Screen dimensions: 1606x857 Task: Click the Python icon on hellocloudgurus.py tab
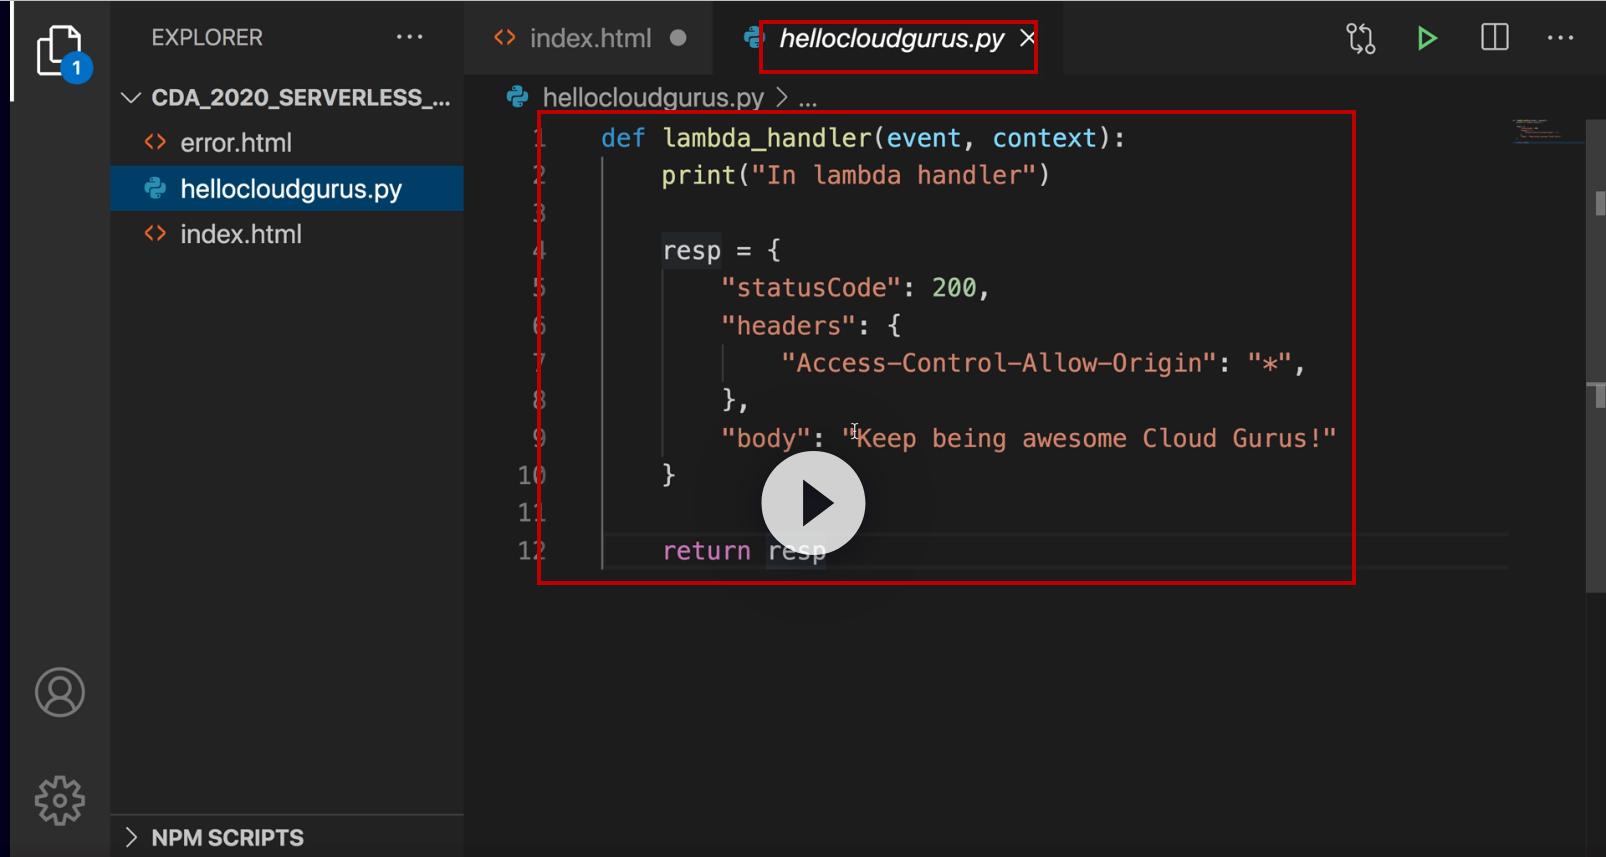tap(754, 38)
